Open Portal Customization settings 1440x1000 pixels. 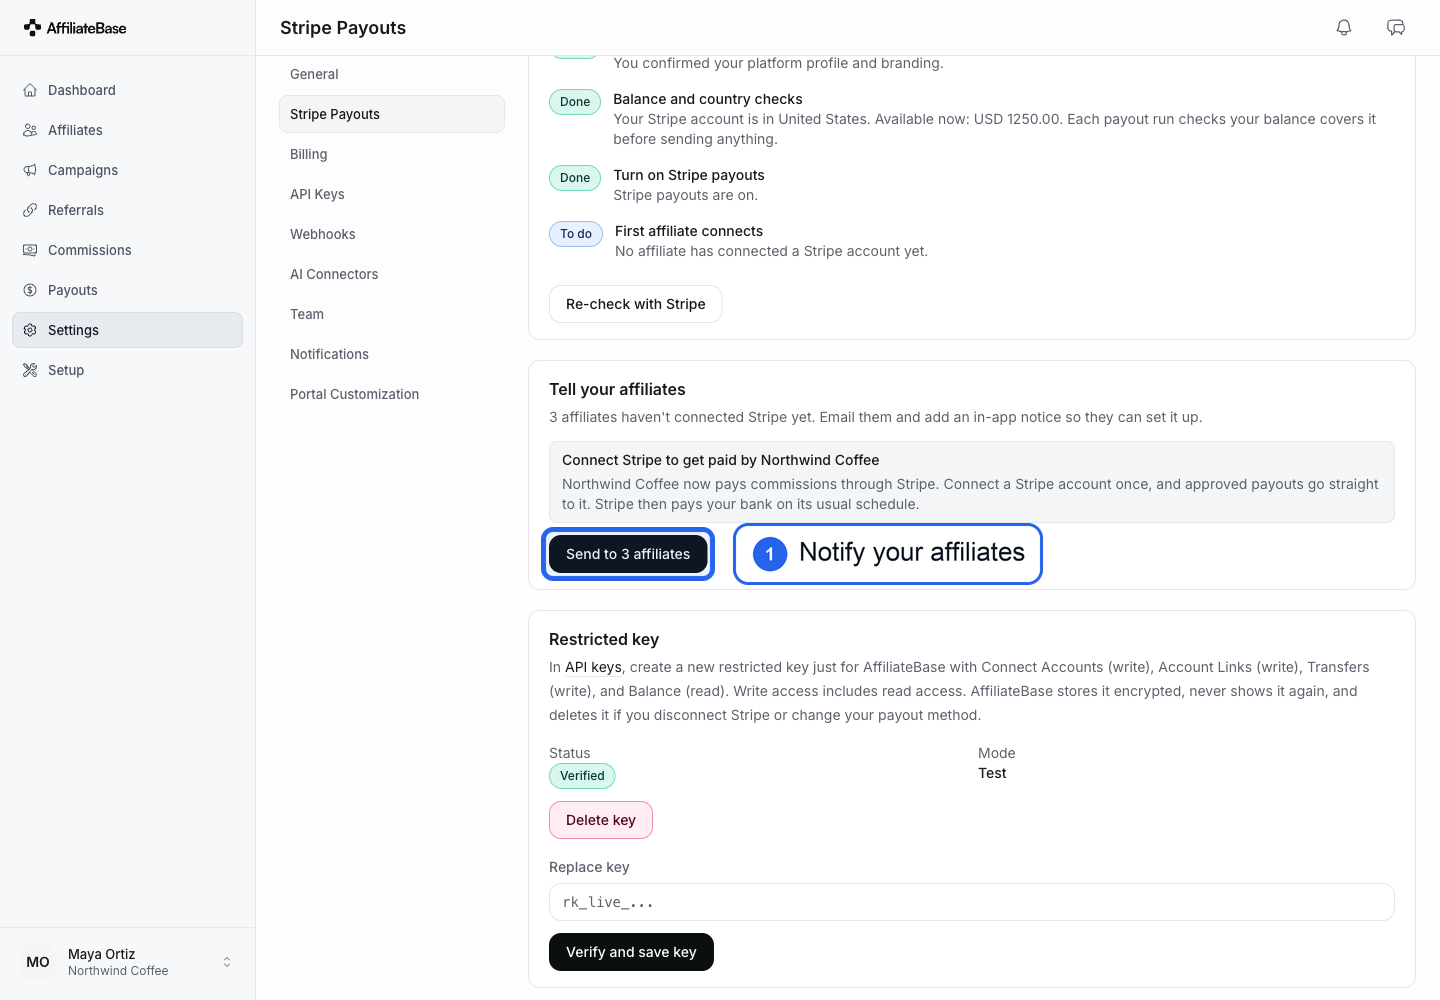[392, 394]
